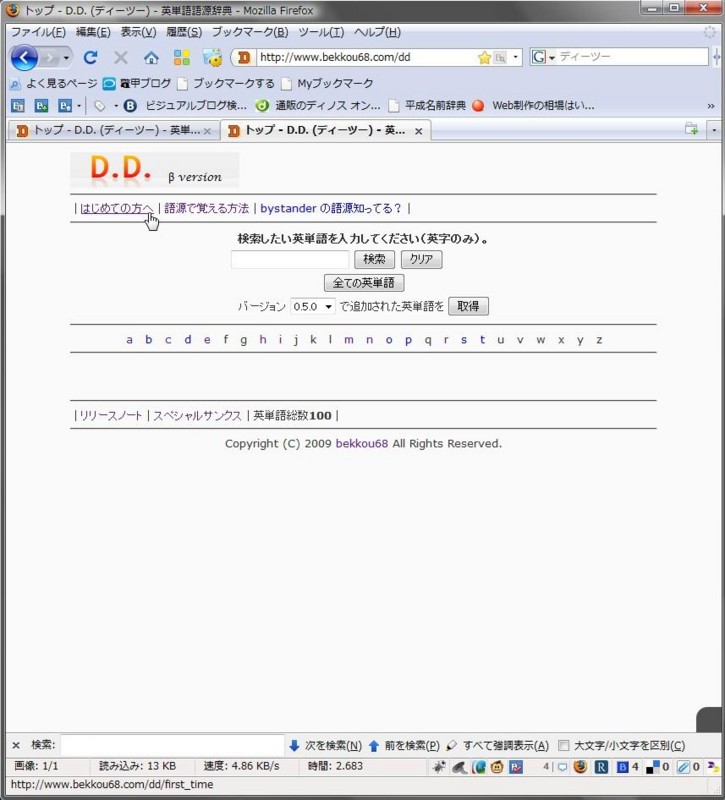Click the yellow duck picture toolbar icon
Screen dimensions: 725x800
pos(213,57)
